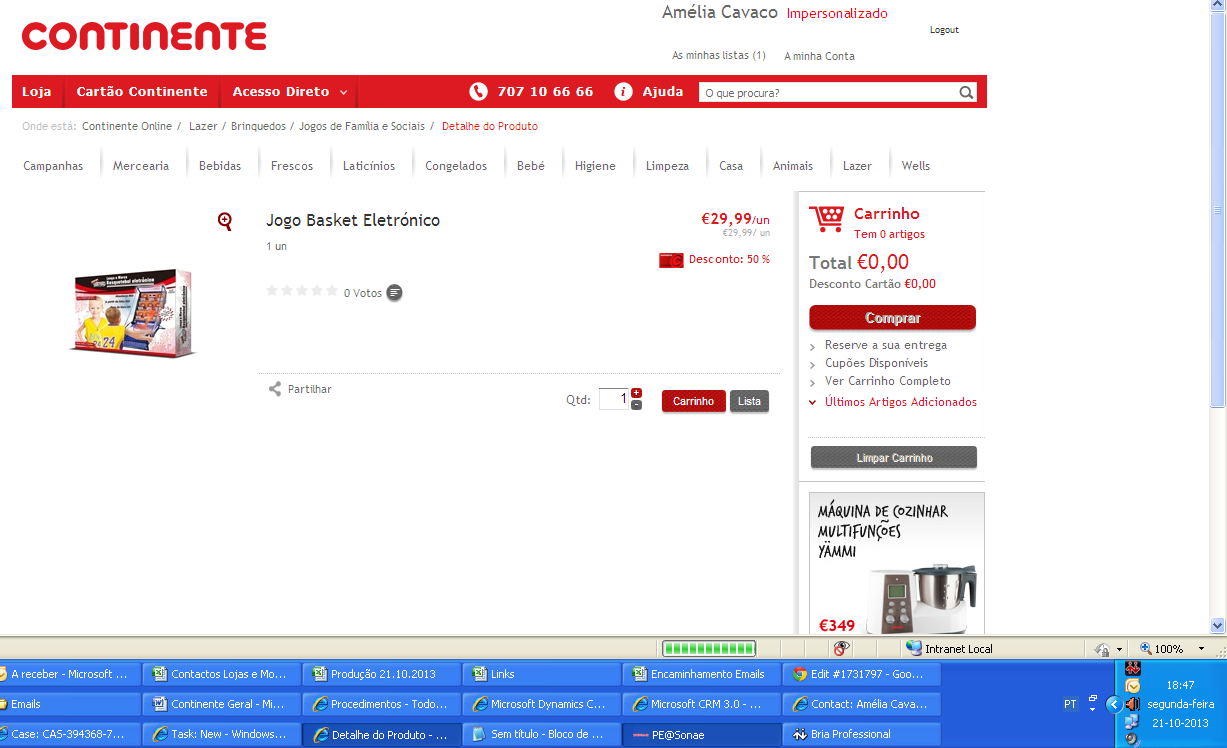The image size is (1227, 748).
Task: Open Sem título Bloco de notas taskbar item
Action: (541, 734)
